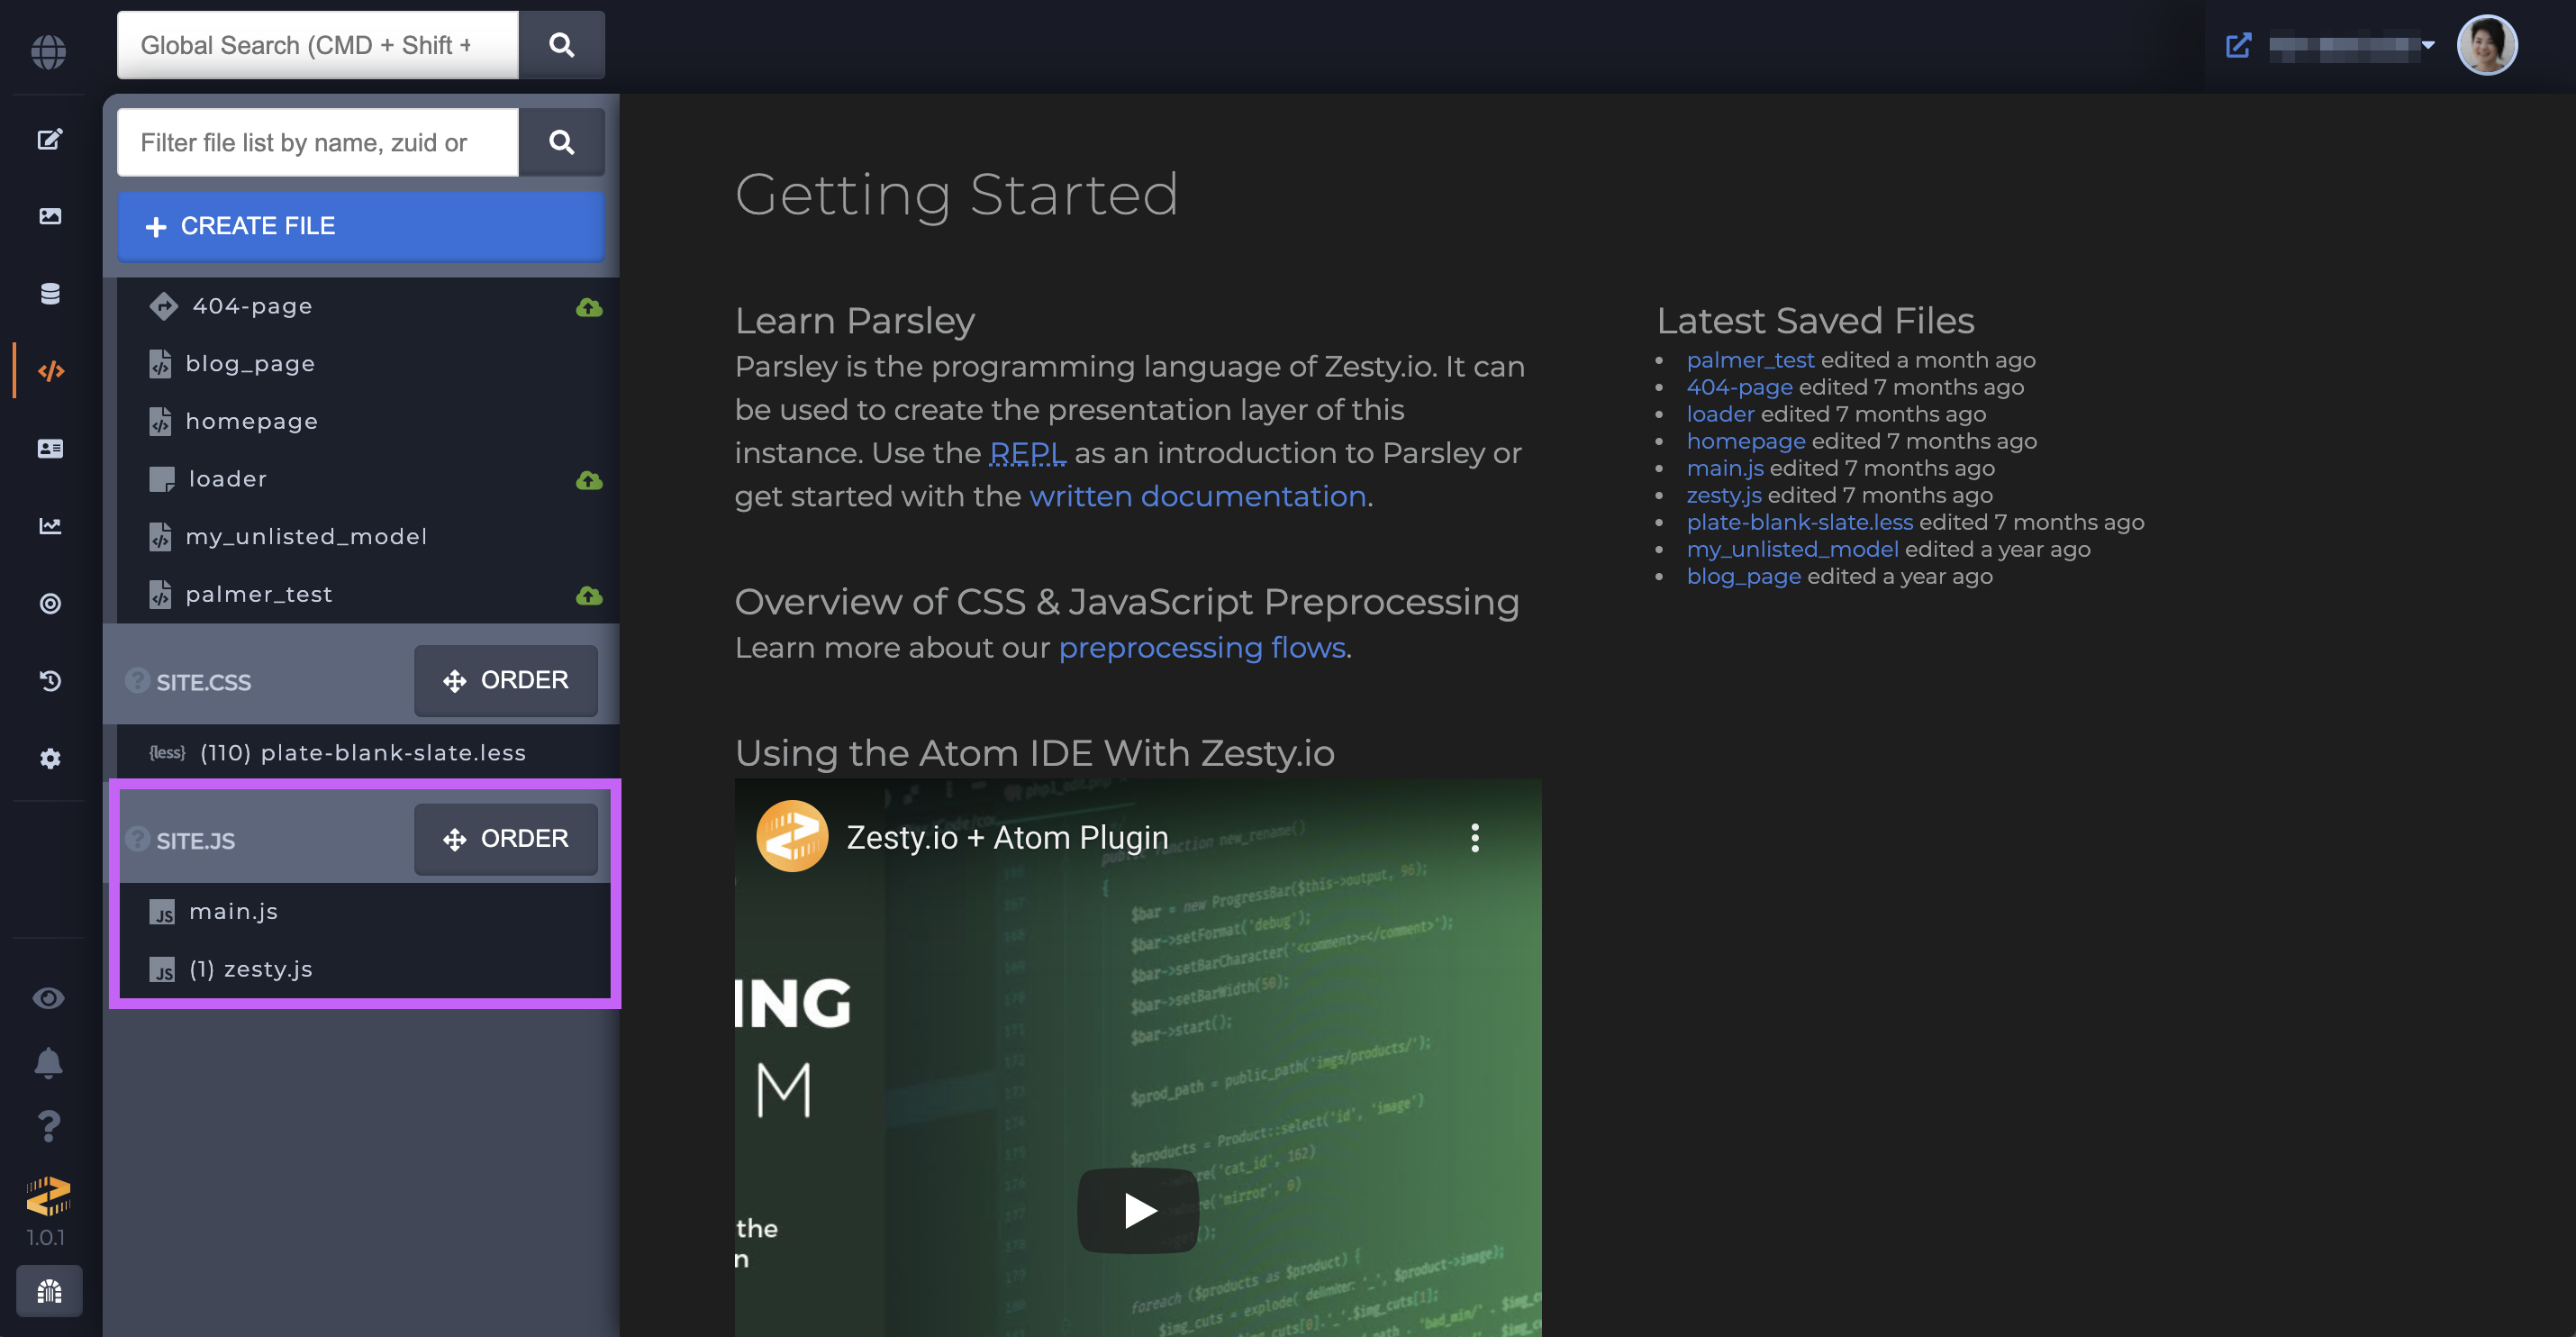The width and height of the screenshot is (2576, 1337).
Task: Open the Leads contact card icon
Action: point(50,448)
